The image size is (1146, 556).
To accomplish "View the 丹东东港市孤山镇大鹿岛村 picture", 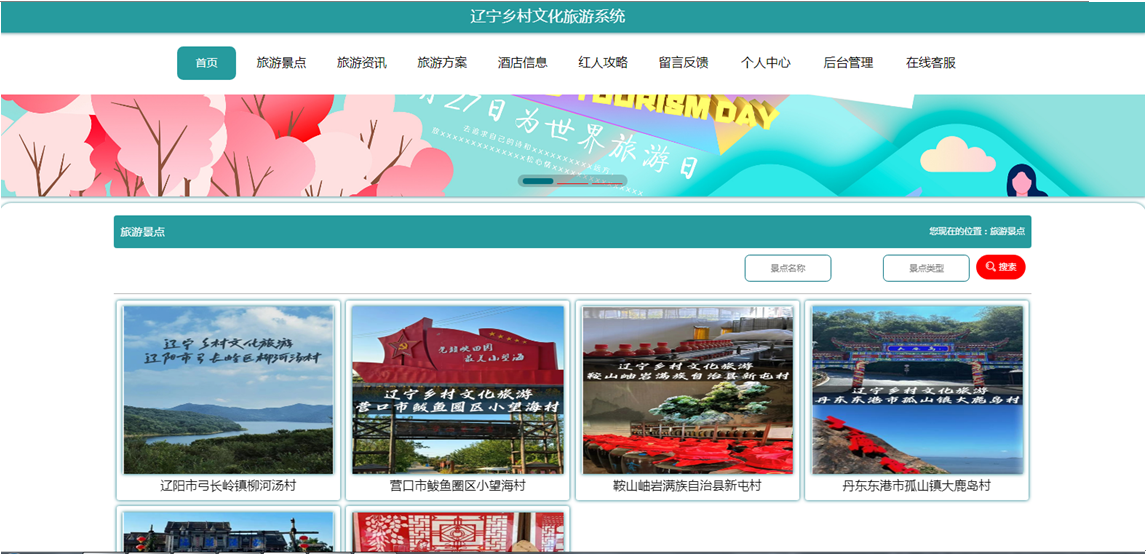I will point(917,389).
